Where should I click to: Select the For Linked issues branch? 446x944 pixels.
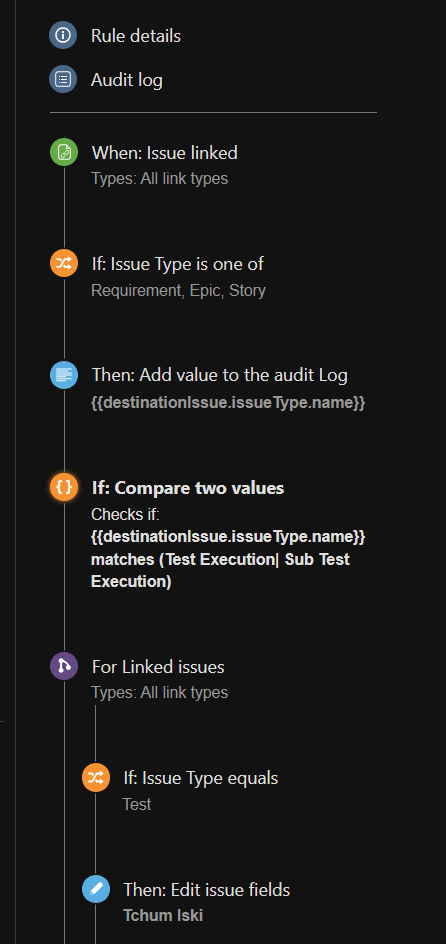158,667
